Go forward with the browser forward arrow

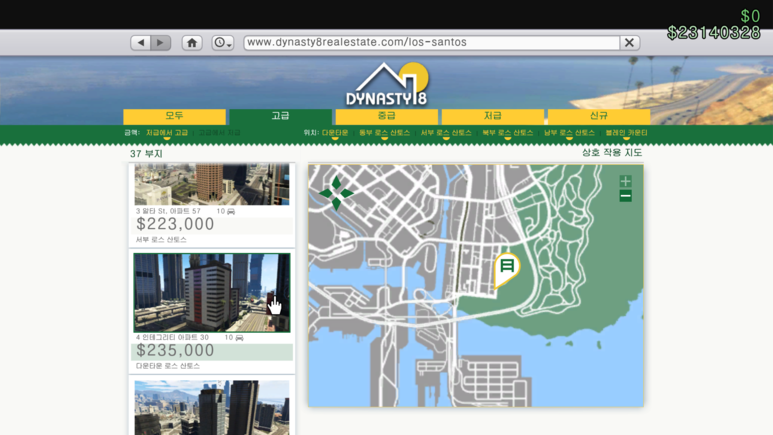161,42
